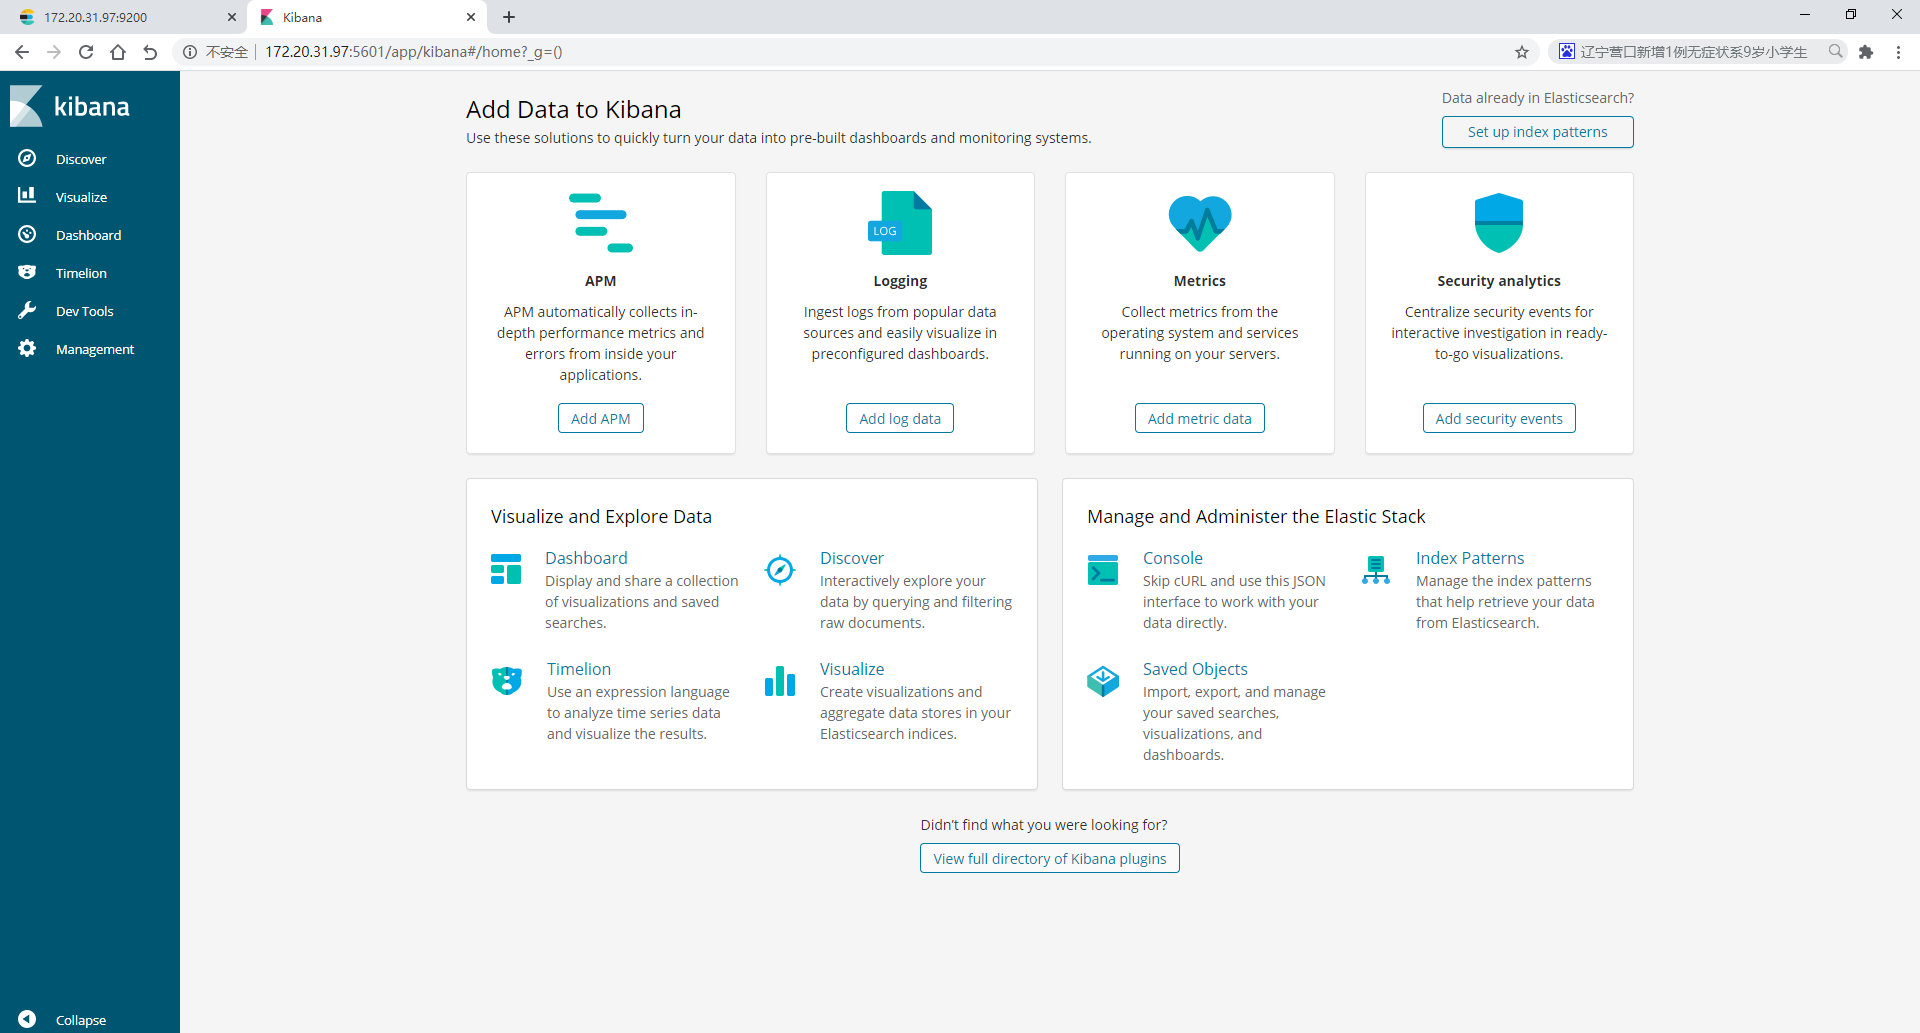Image resolution: width=1920 pixels, height=1033 pixels.
Task: Open Dashboard sidebar icon
Action: pos(27,234)
